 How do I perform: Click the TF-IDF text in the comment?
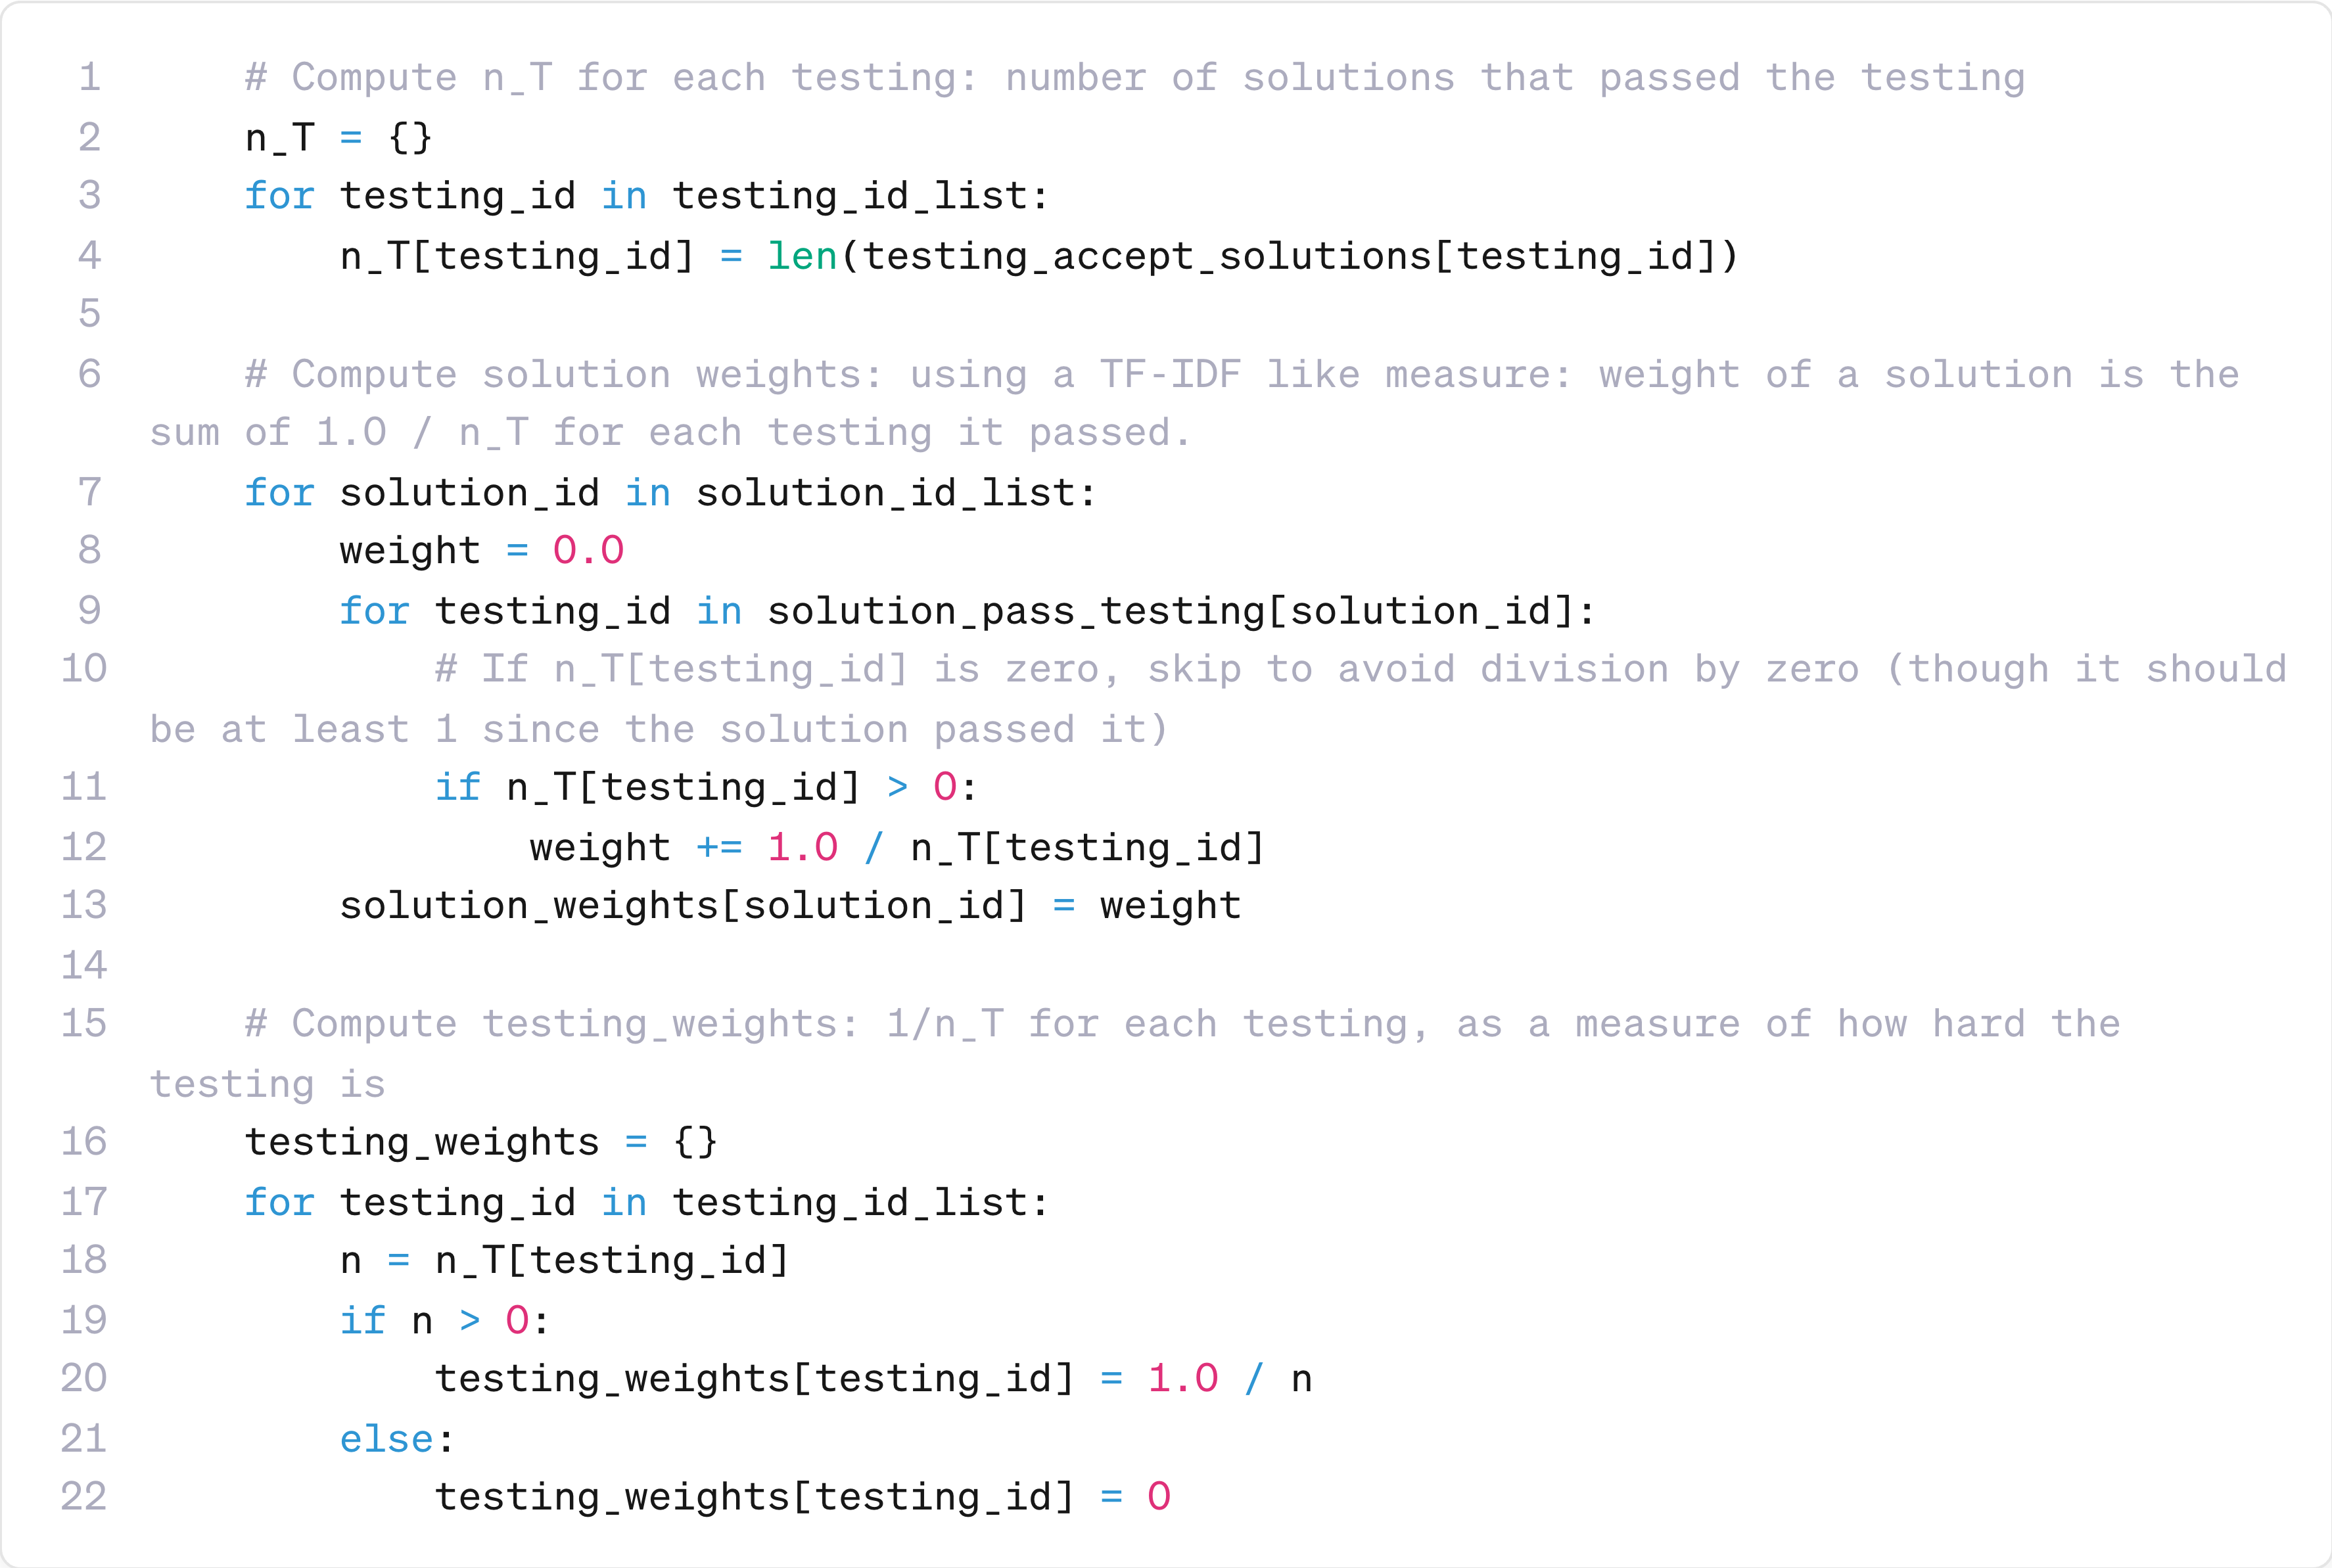click(x=1170, y=375)
